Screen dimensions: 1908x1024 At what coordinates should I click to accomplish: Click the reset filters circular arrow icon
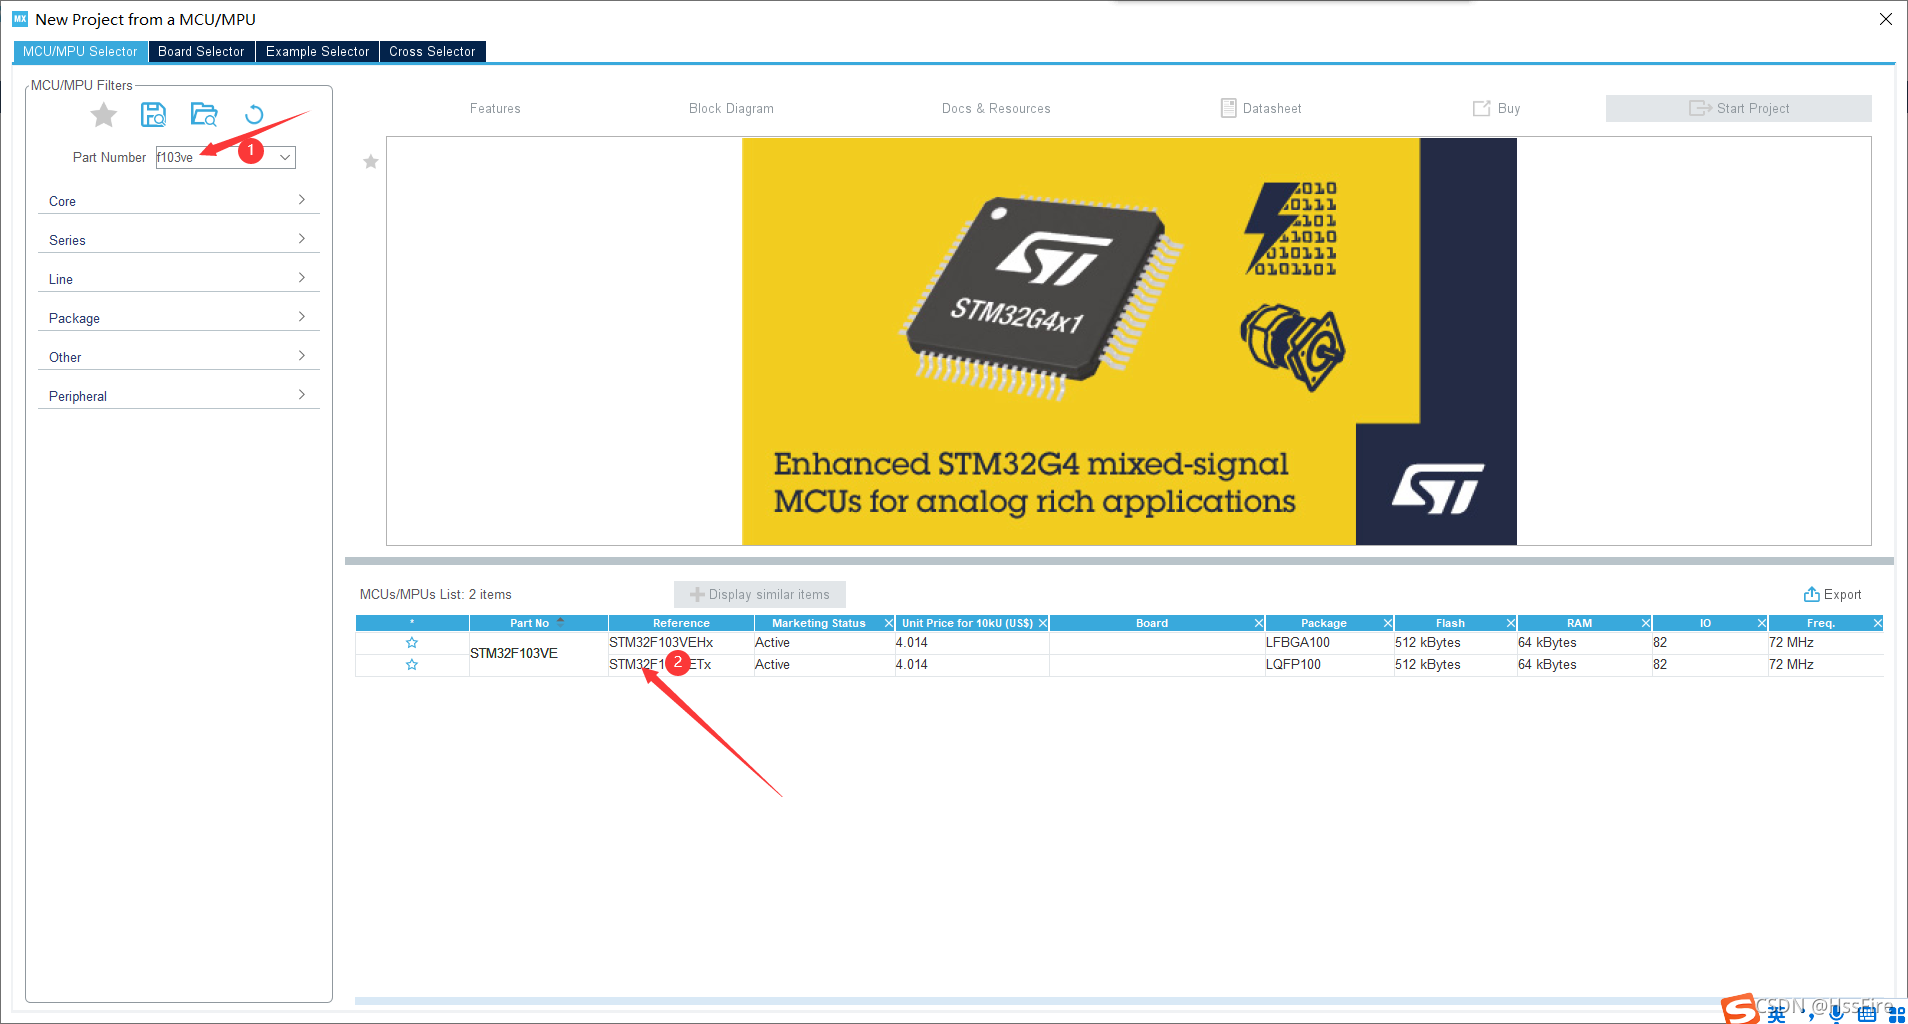point(254,115)
